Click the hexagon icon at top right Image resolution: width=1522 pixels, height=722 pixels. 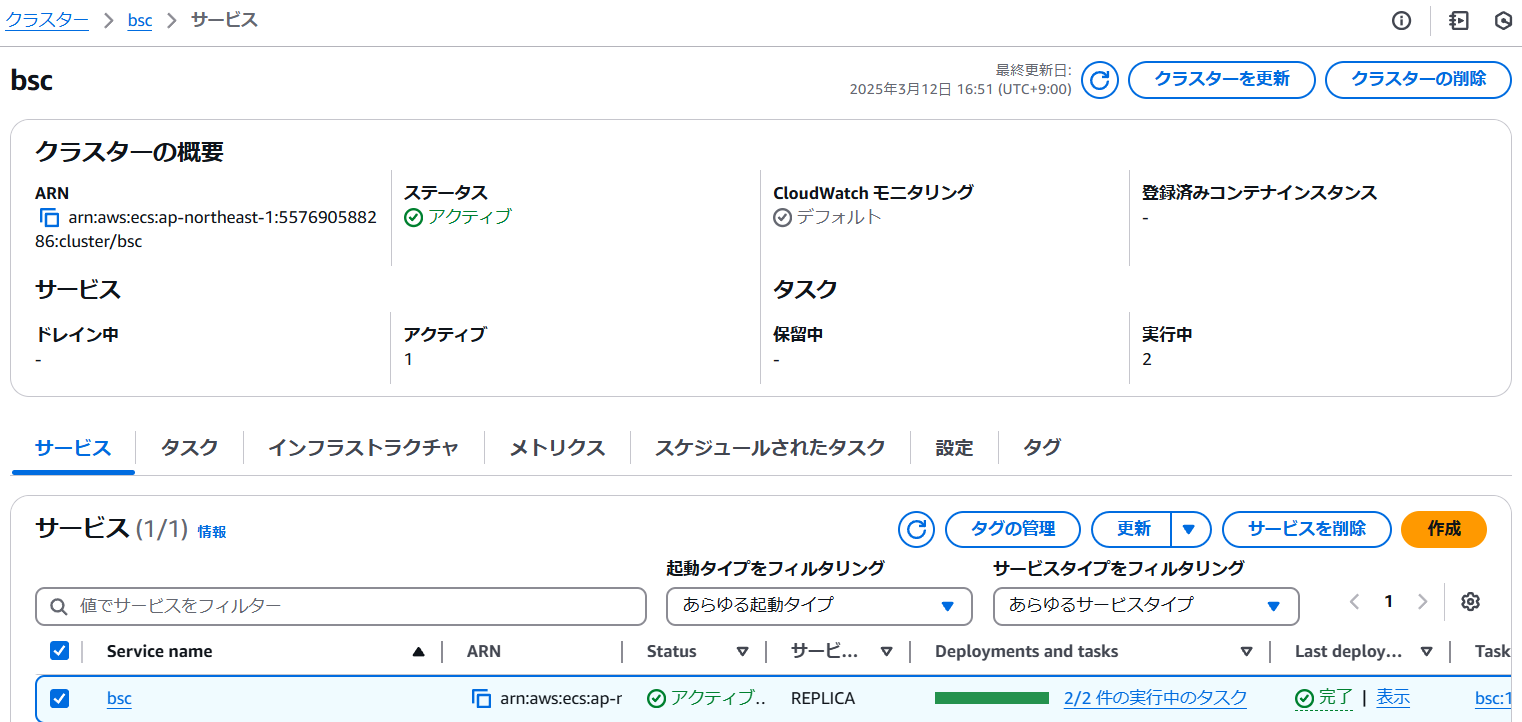point(1503,20)
